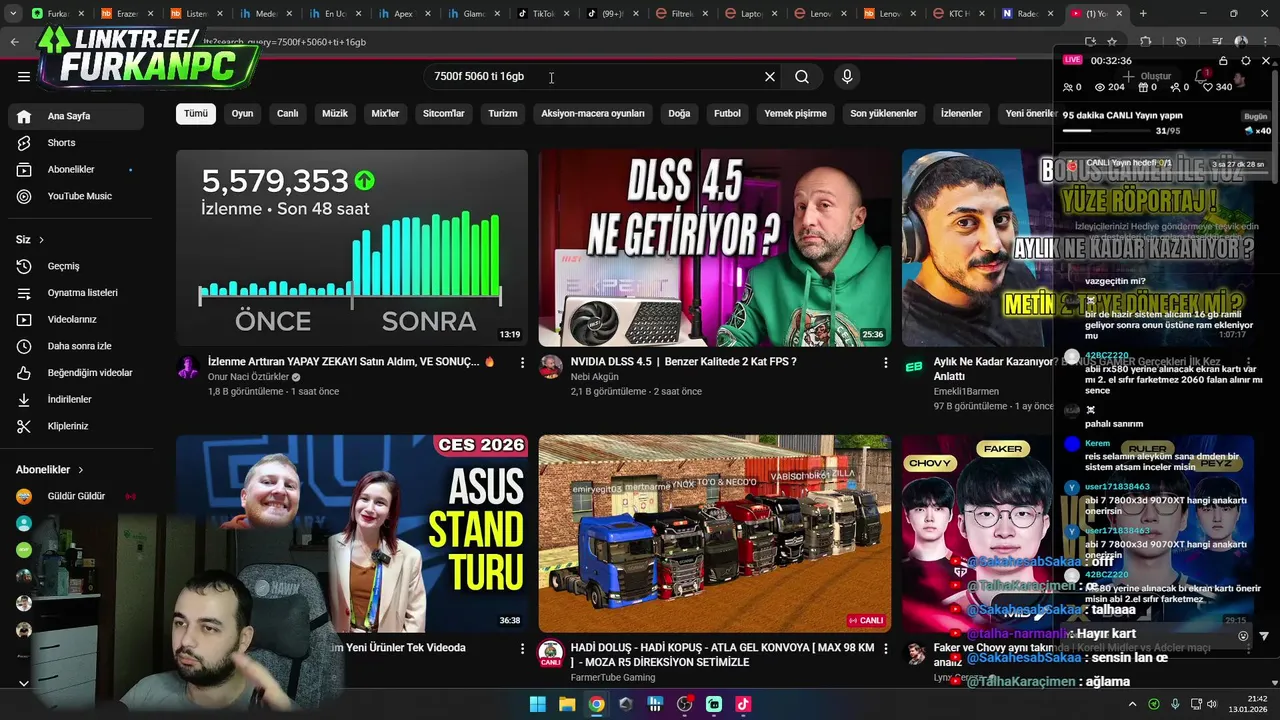Viewport: 1280px width, 720px height.
Task: Open Abonelikler in the sidebar
Action: click(x=76, y=170)
